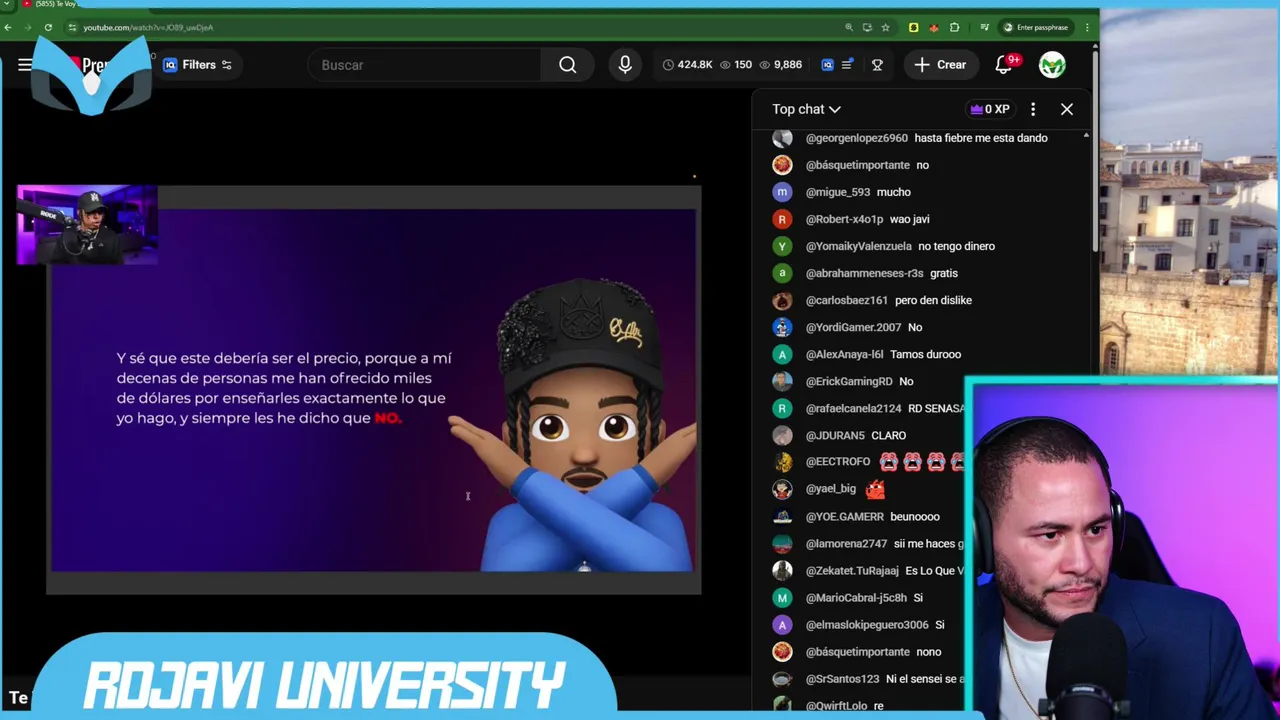The image size is (1280, 720).
Task: Click the yellow extension icon in toolbar
Action: (x=913, y=27)
